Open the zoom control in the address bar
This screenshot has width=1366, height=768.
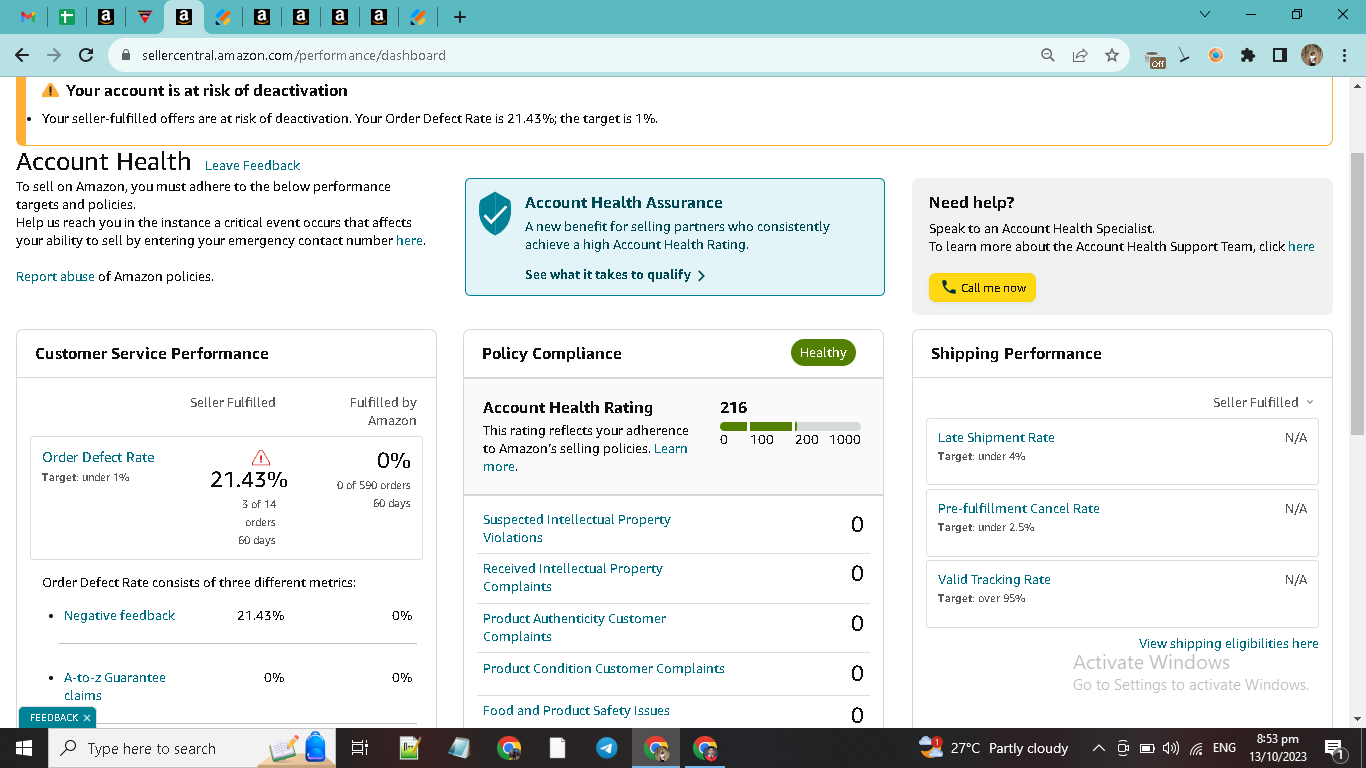1048,55
